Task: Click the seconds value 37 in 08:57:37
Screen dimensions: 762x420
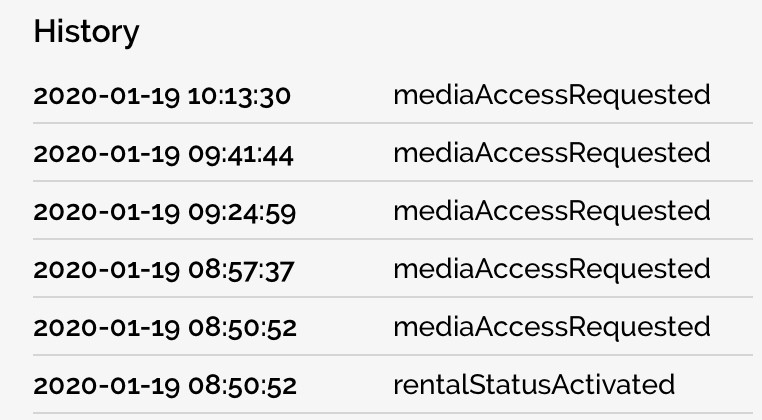Action: (279, 271)
